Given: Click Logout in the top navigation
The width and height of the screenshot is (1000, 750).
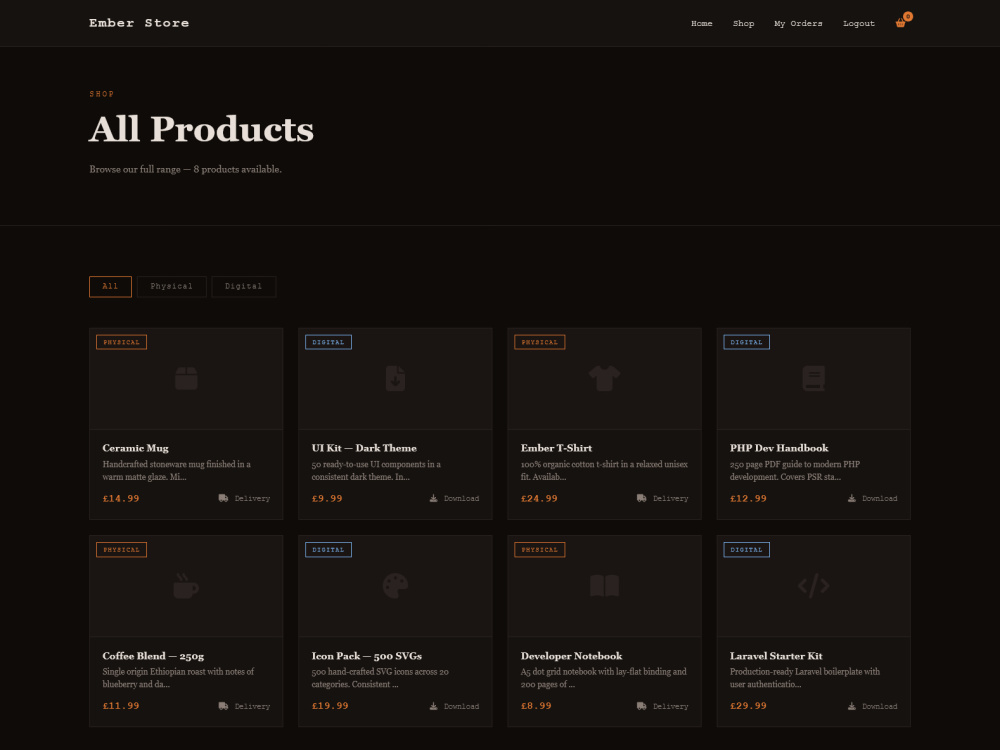Looking at the screenshot, I should [x=859, y=24].
